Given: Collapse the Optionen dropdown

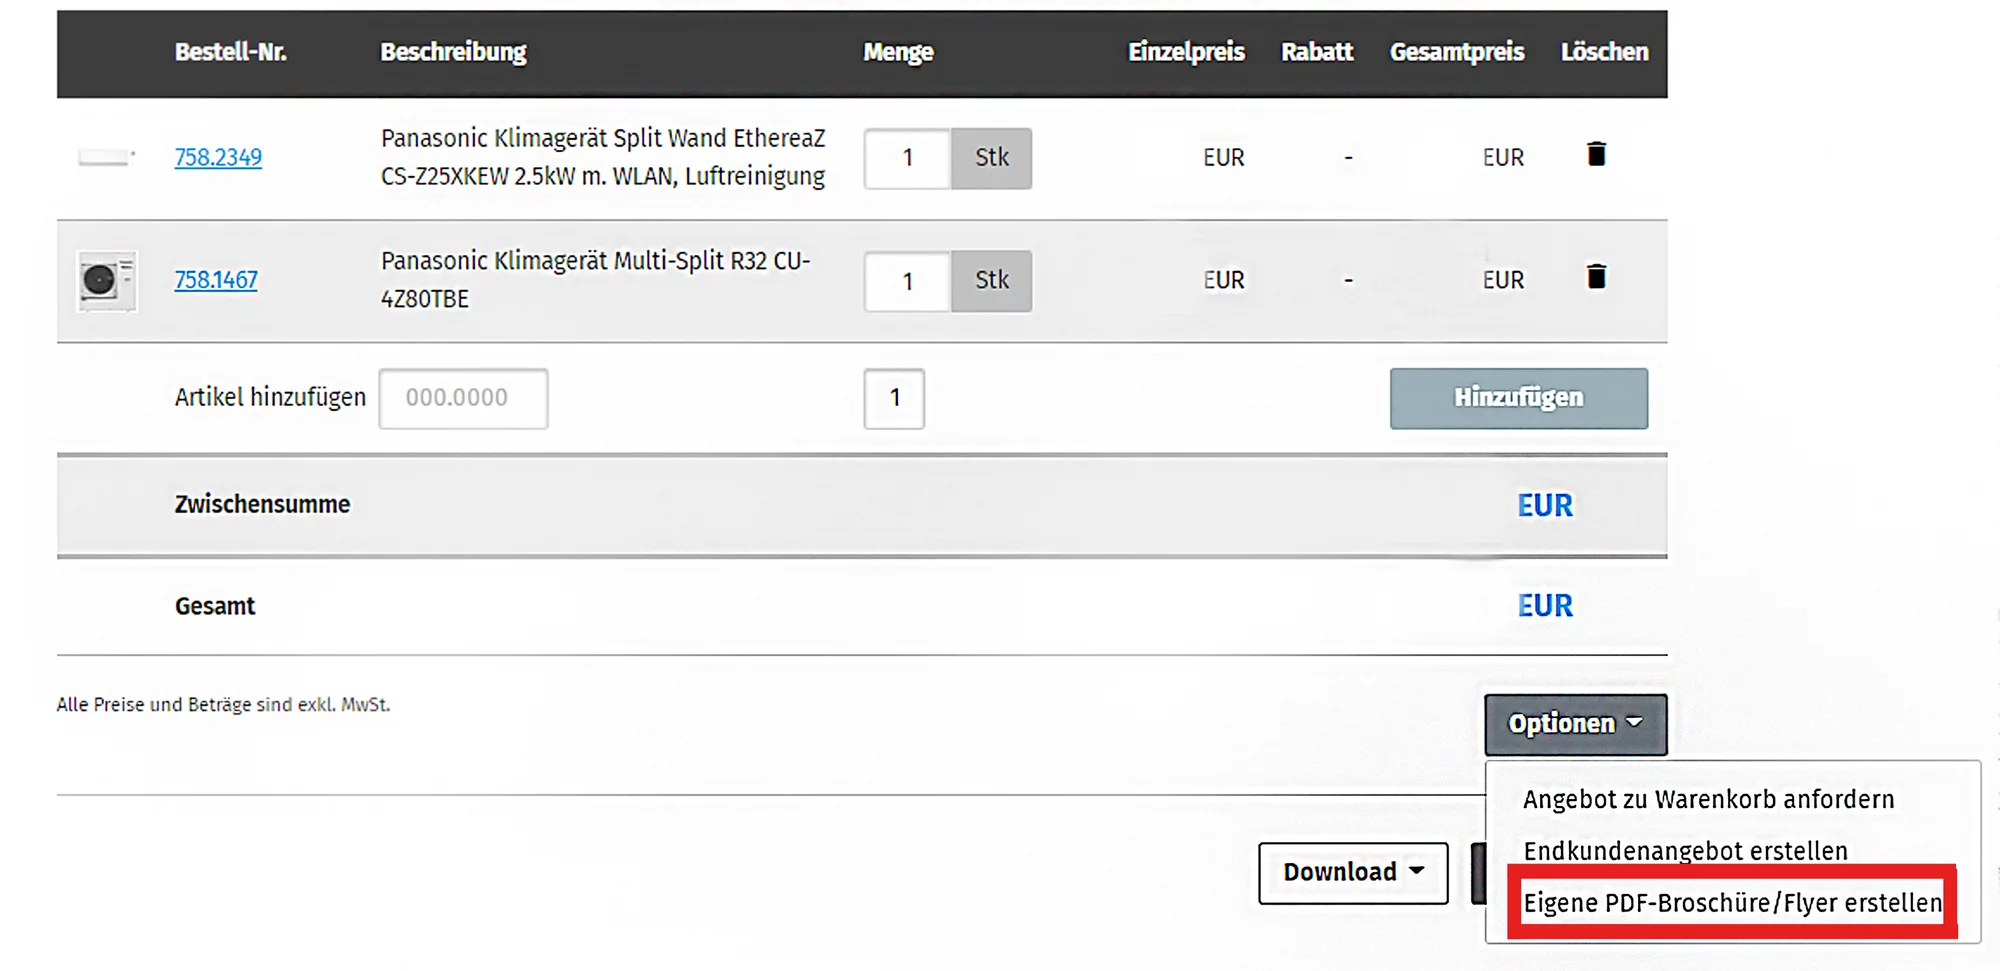Looking at the screenshot, I should [1575, 724].
